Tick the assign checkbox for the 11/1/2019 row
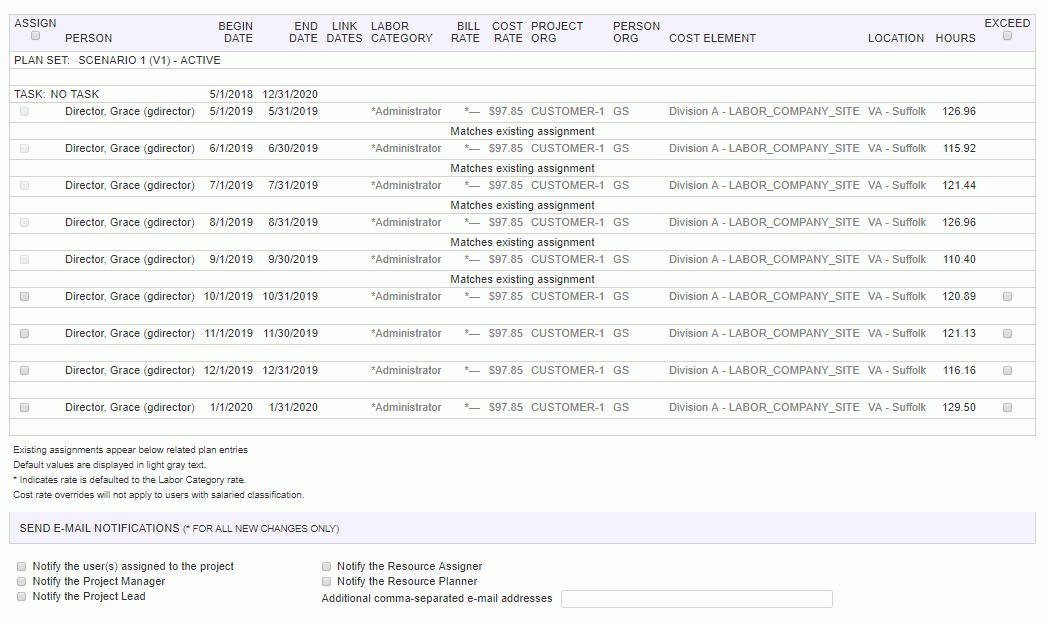Image resolution: width=1049 pixels, height=625 pixels. [25, 333]
